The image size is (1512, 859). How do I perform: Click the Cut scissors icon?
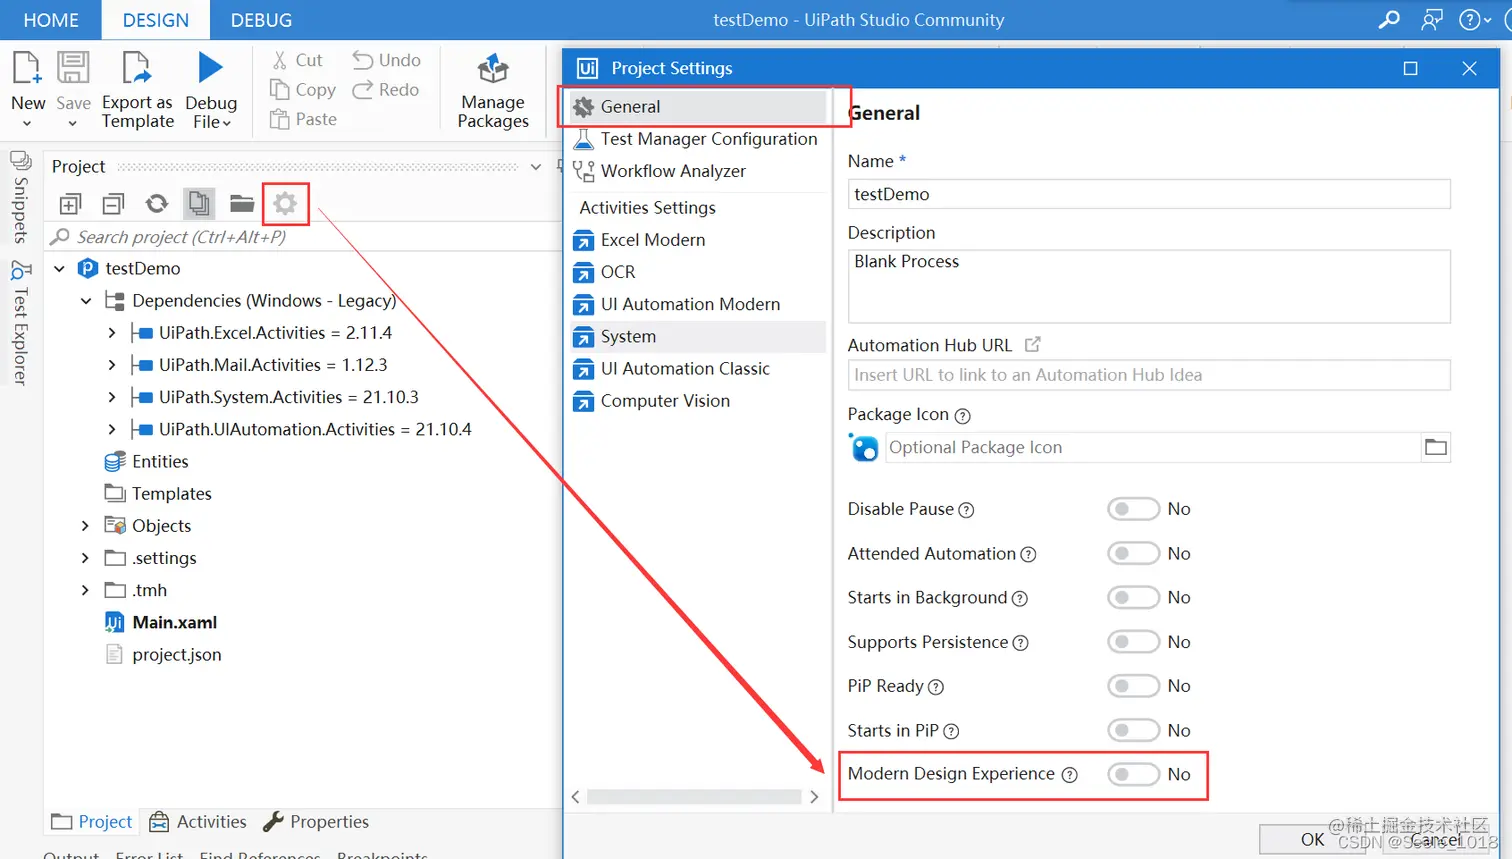(x=280, y=60)
